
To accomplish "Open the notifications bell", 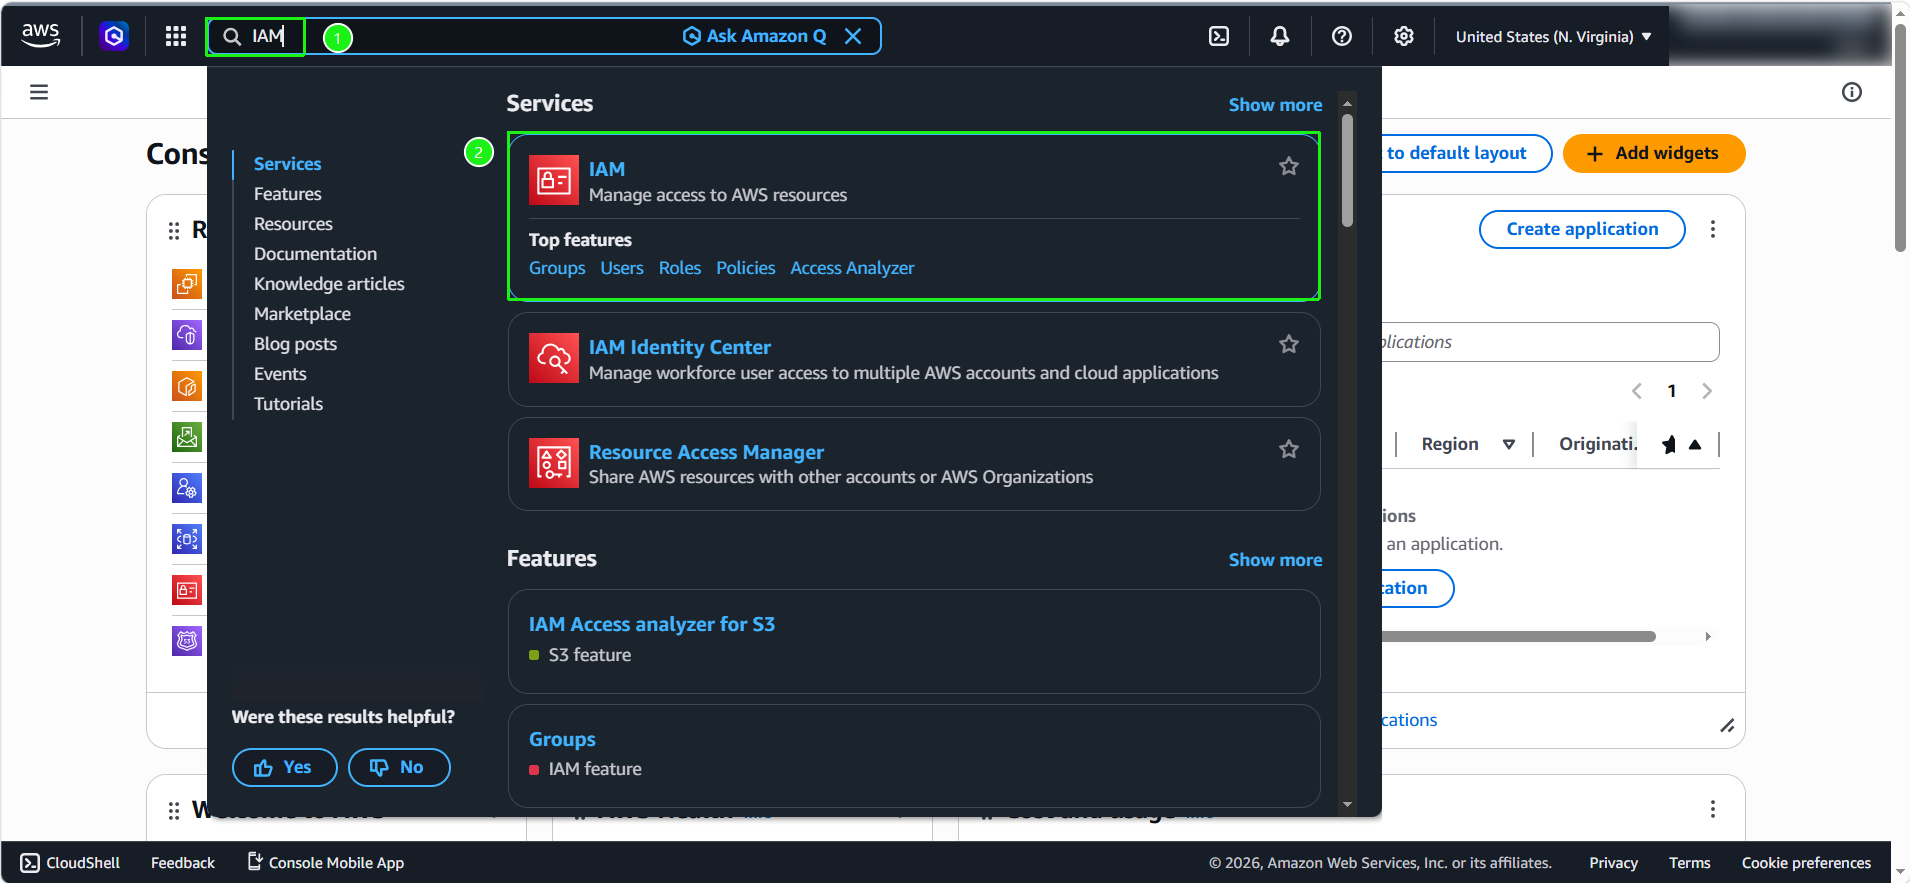I will click(1280, 36).
